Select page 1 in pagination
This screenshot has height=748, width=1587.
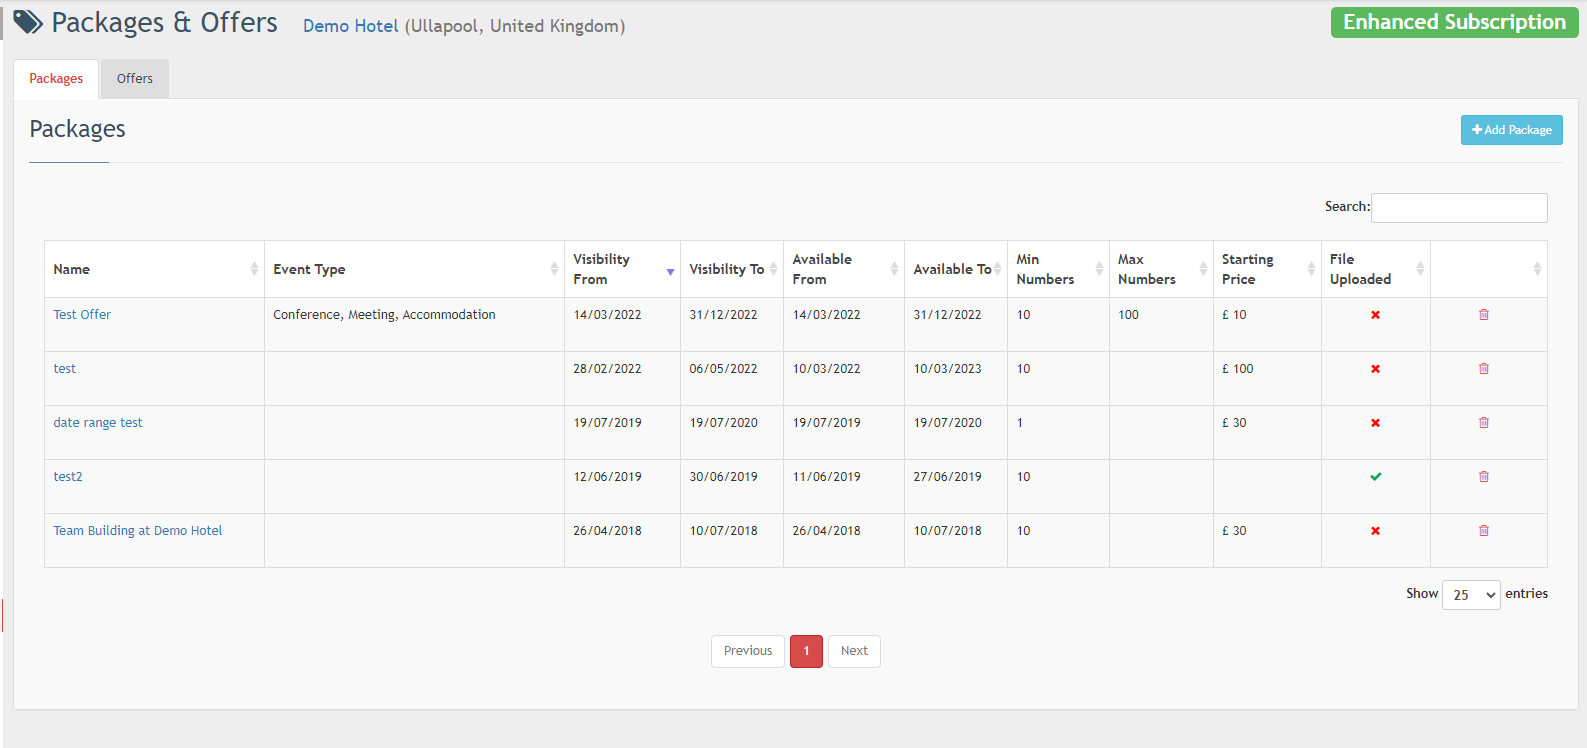pyautogui.click(x=806, y=651)
